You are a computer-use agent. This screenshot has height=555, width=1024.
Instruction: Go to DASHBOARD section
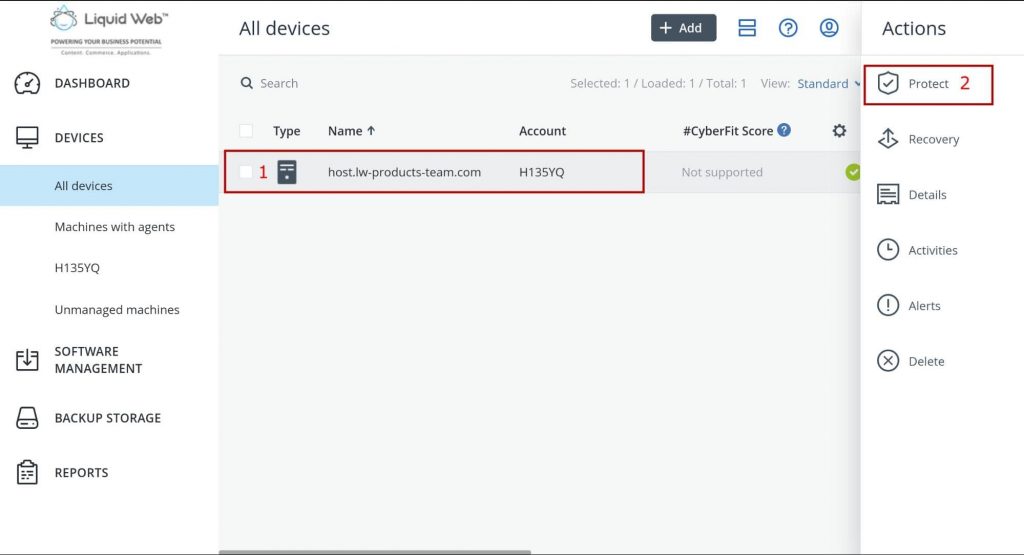(92, 83)
